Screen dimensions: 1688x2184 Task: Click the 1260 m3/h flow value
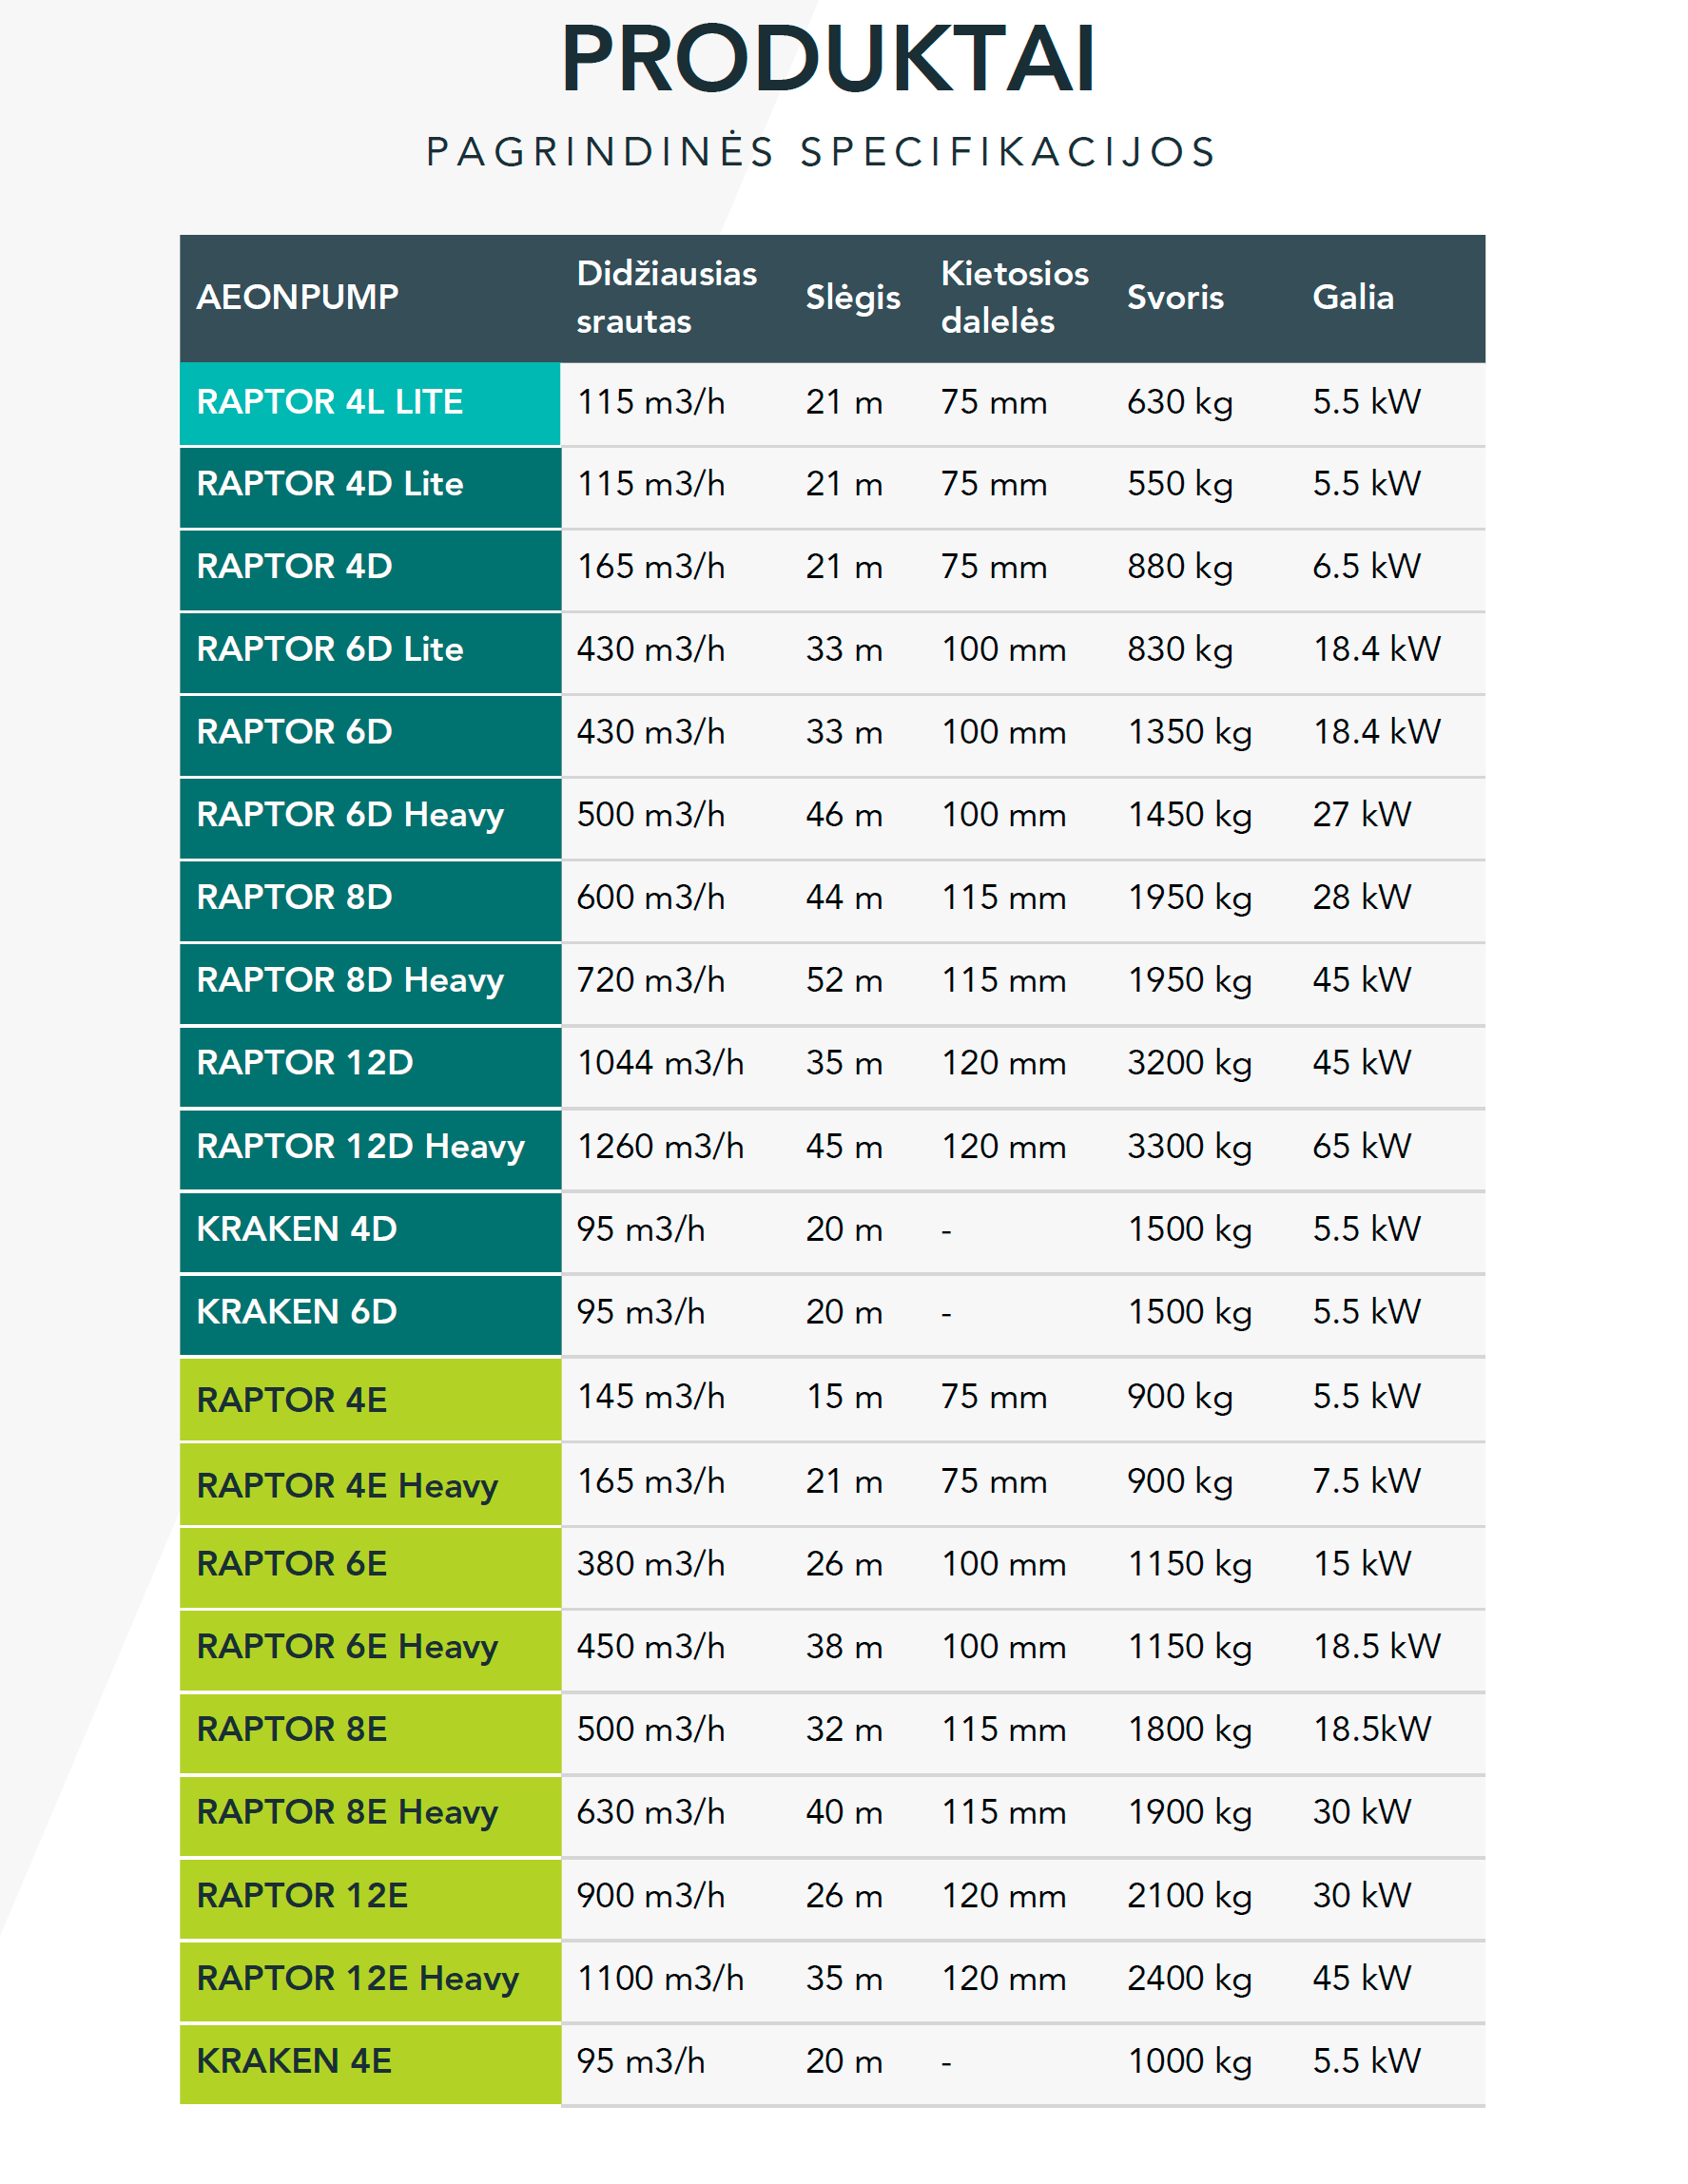(x=660, y=1147)
